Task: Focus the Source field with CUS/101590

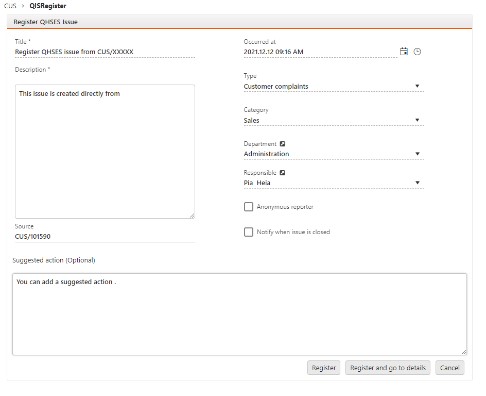Action: 105,237
